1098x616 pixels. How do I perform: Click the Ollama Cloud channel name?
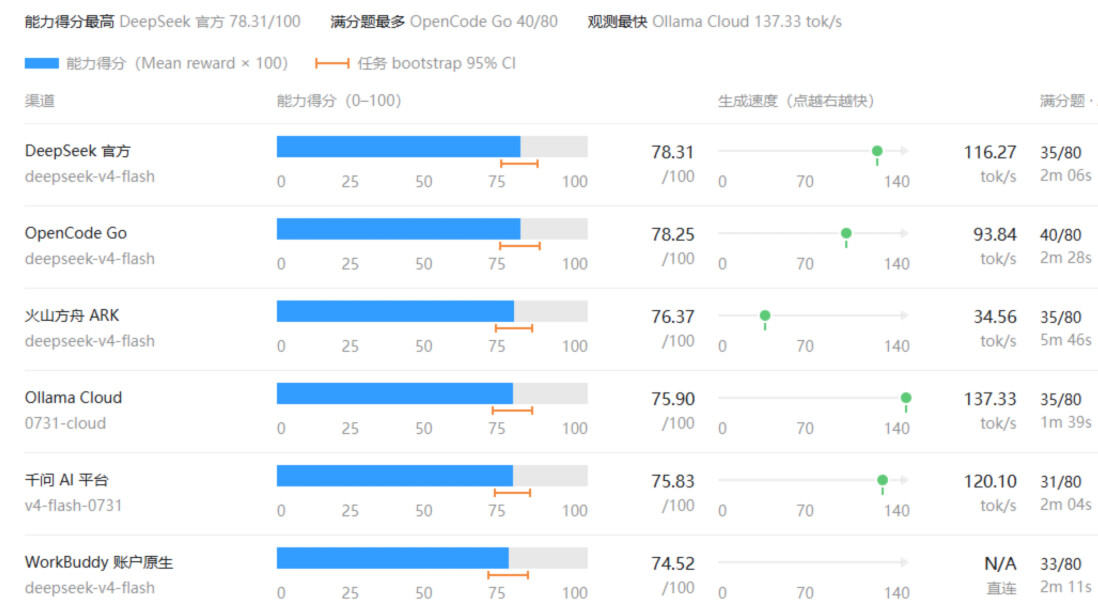74,398
